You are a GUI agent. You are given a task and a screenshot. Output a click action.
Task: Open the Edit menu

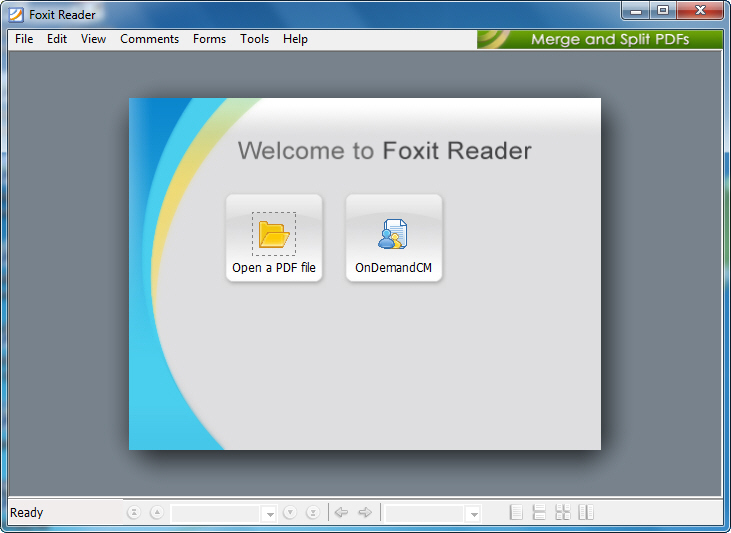[57, 39]
